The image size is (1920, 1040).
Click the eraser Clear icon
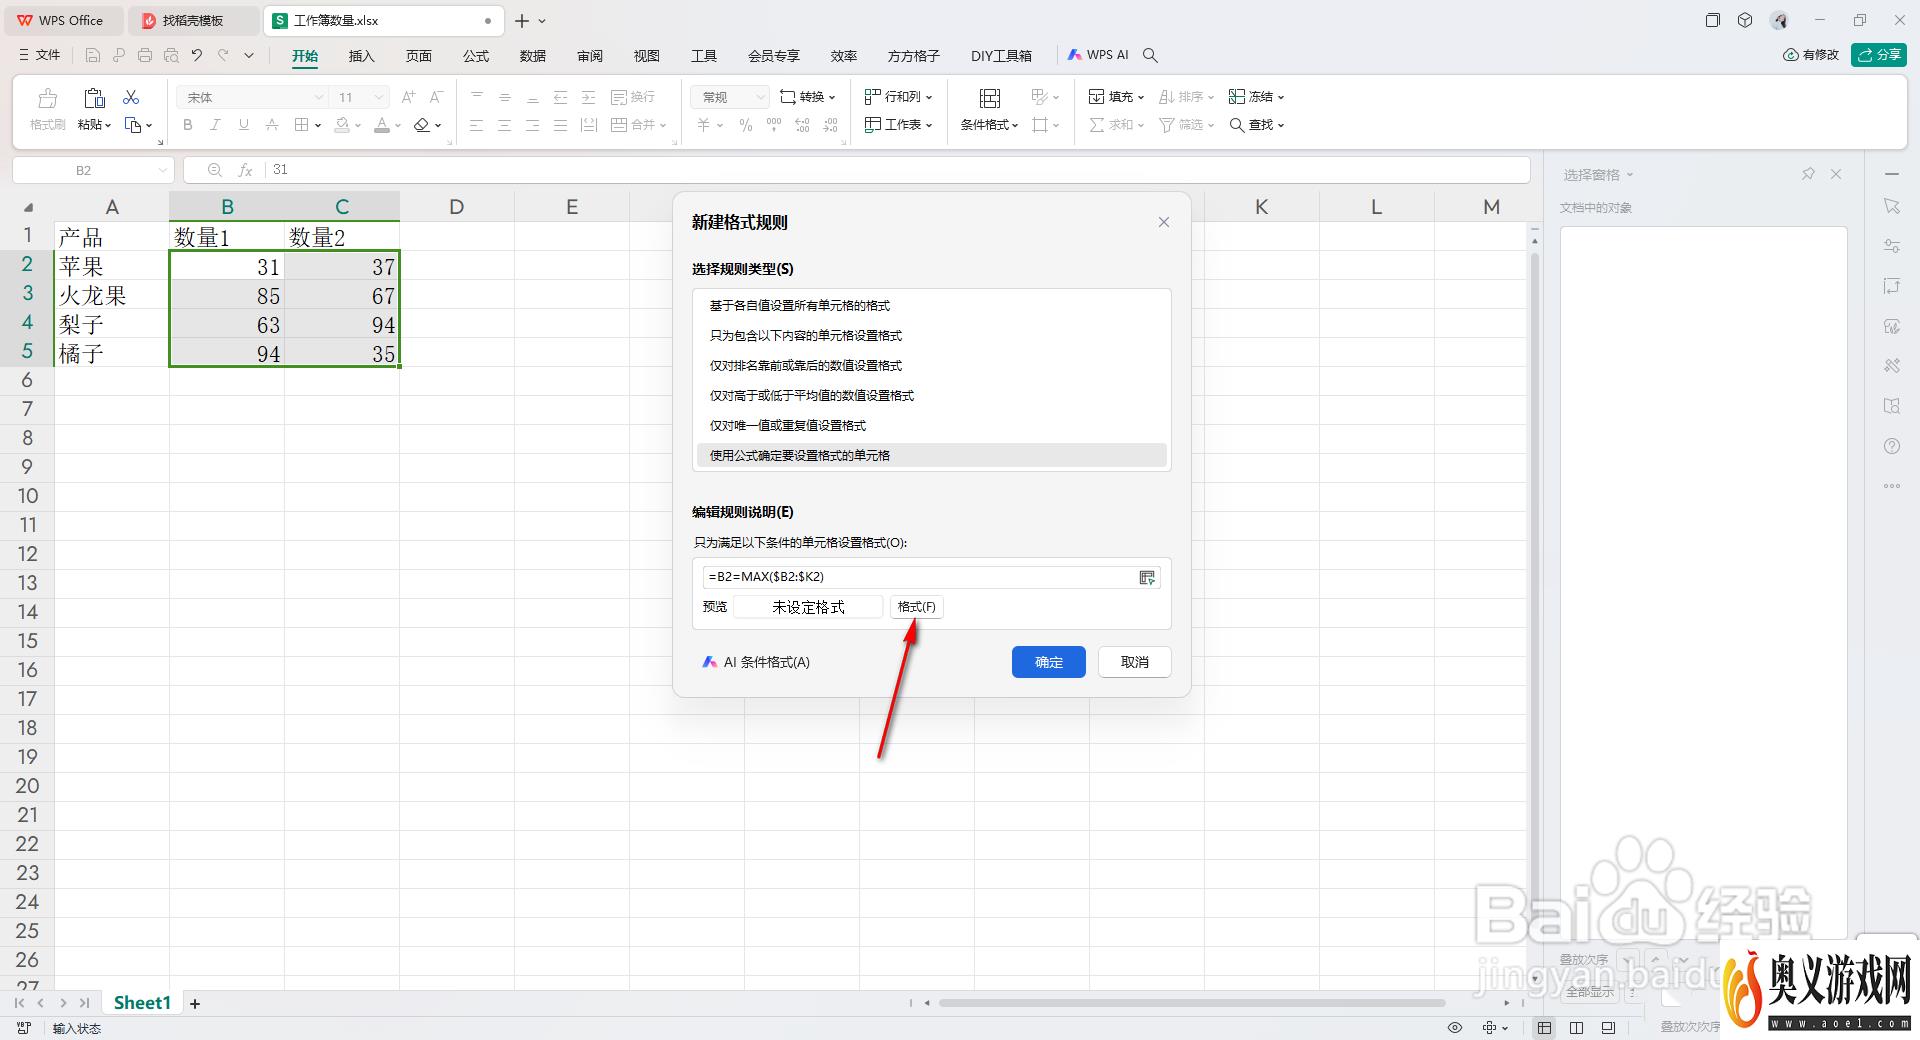(x=422, y=125)
